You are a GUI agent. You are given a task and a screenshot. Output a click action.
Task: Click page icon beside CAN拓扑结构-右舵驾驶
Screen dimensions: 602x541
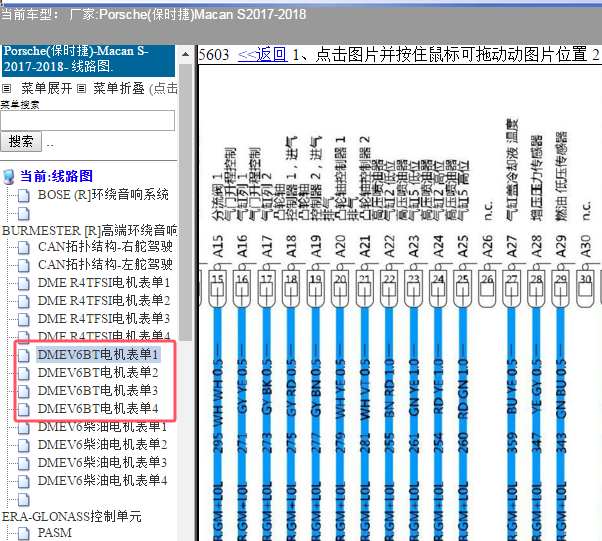24,247
